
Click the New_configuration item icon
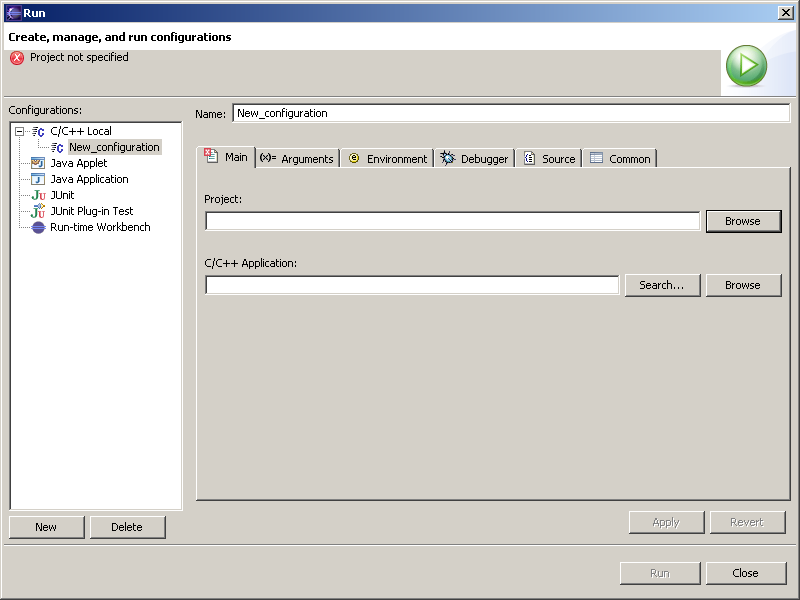click(57, 147)
